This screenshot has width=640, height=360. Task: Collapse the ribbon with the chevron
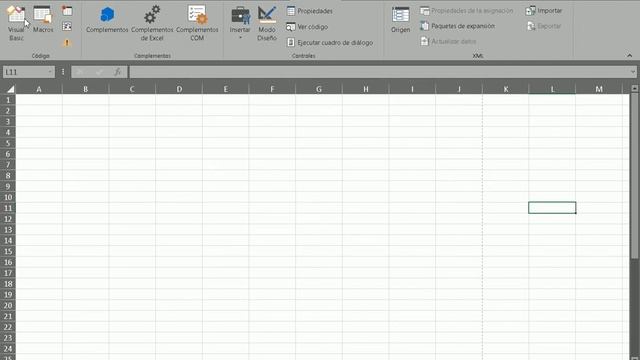click(x=629, y=55)
